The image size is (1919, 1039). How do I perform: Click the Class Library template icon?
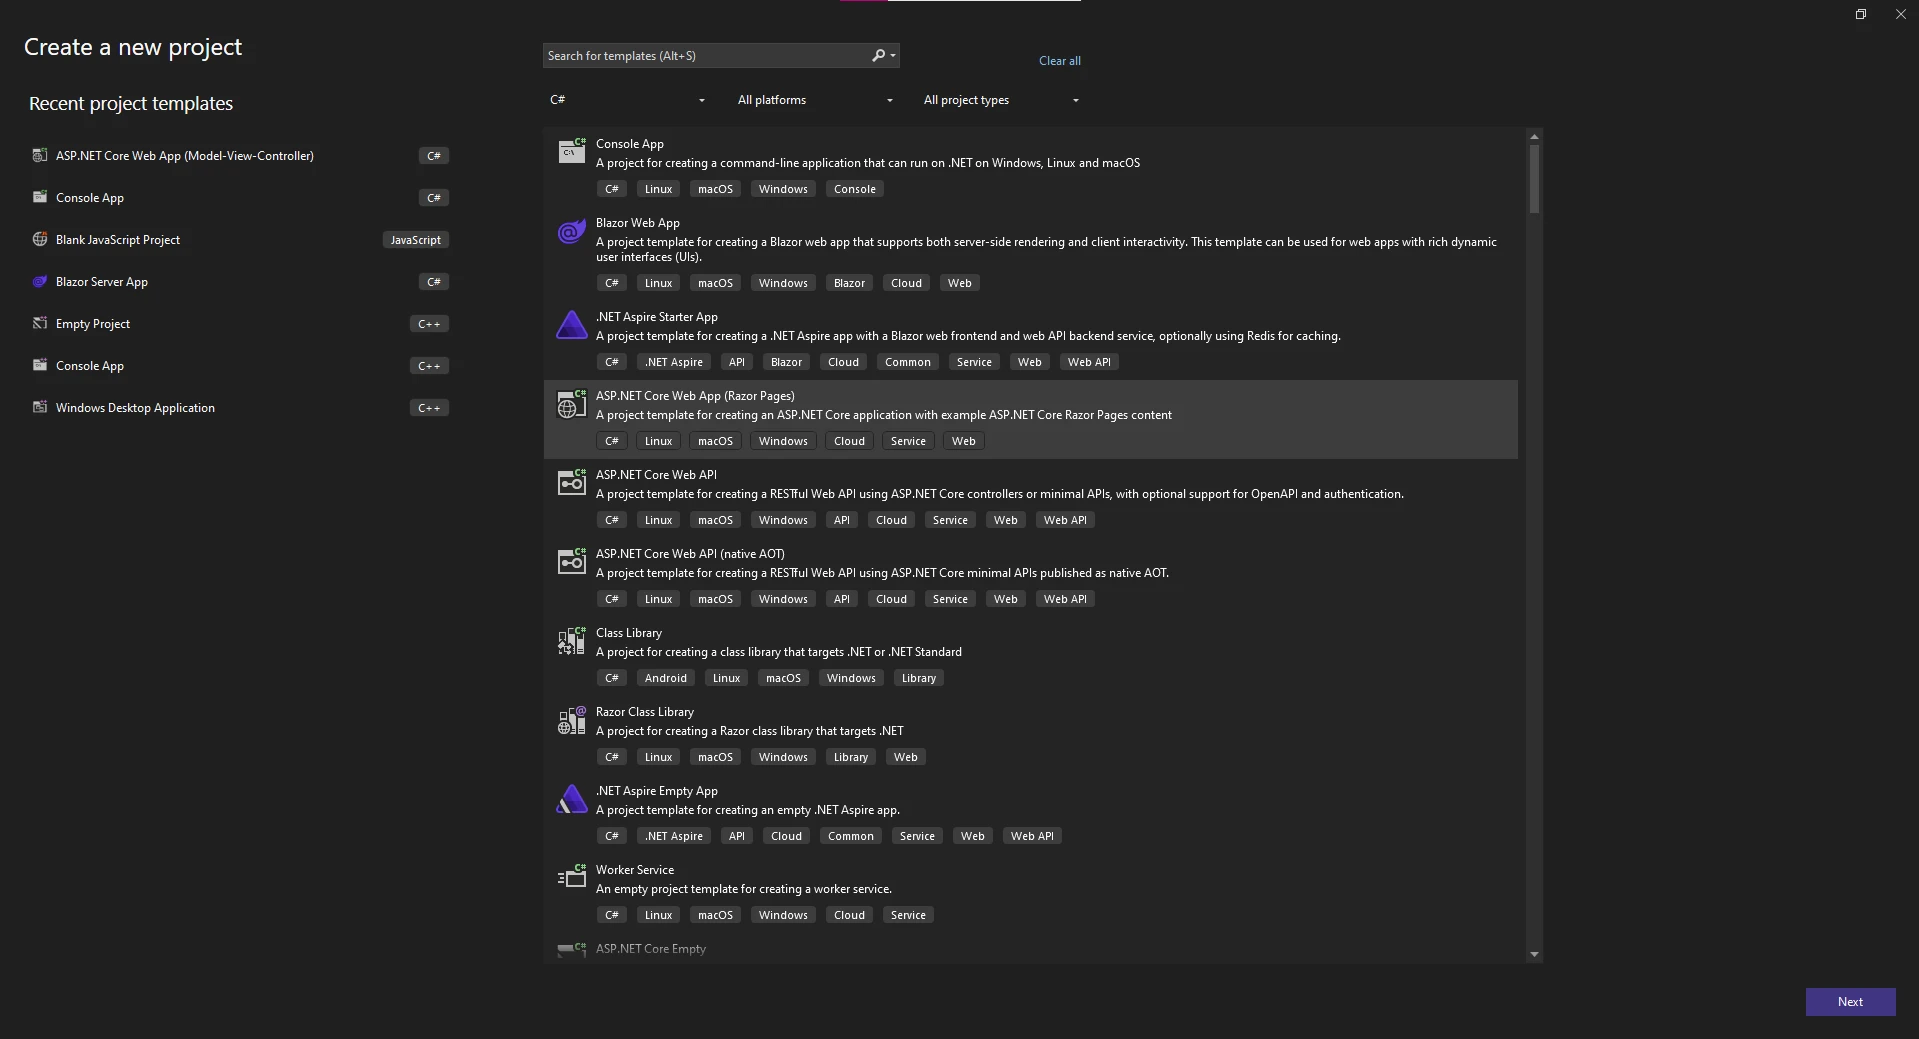click(x=571, y=641)
